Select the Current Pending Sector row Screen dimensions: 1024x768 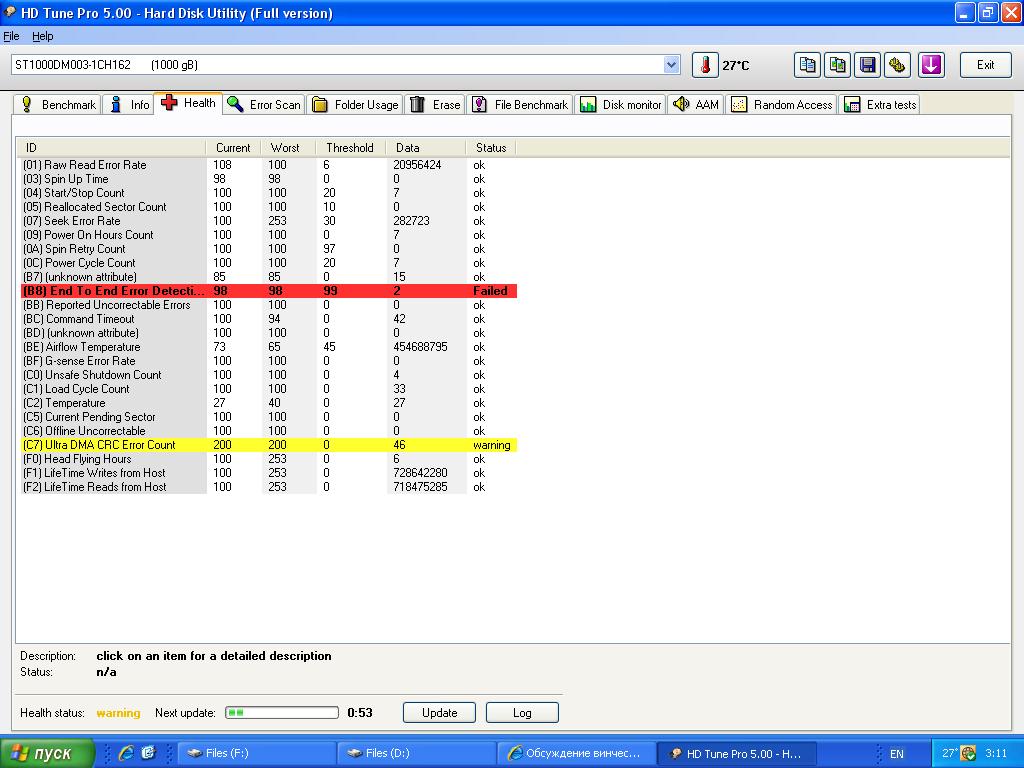(x=268, y=417)
